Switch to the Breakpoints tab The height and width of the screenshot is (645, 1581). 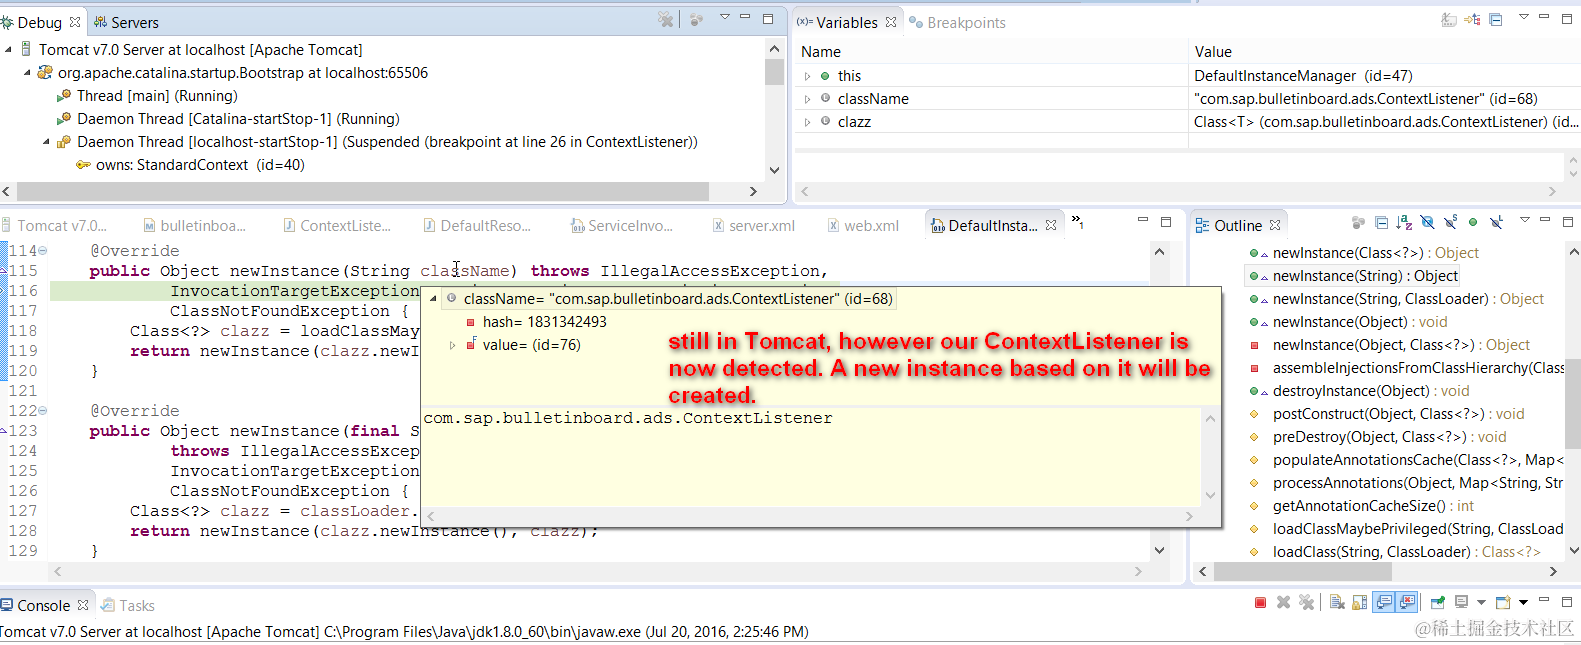coord(957,22)
